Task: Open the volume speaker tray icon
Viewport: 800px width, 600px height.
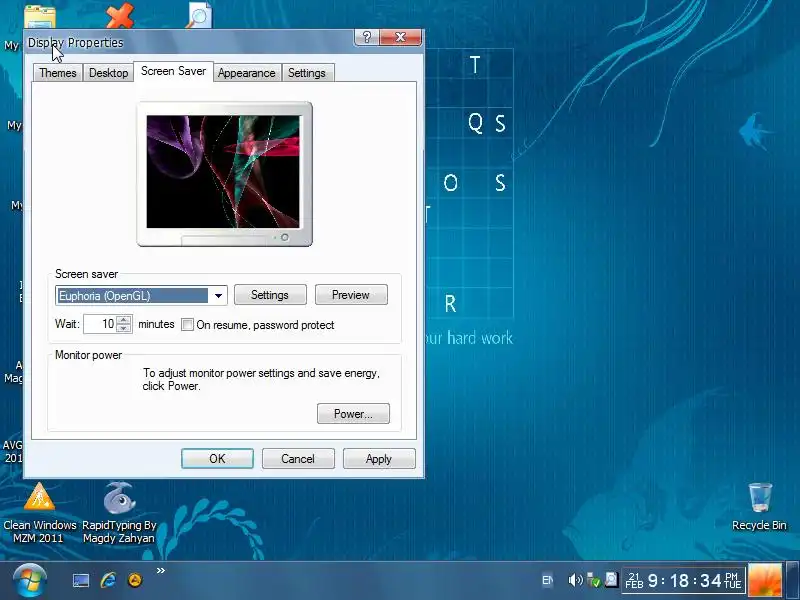Action: [575, 580]
